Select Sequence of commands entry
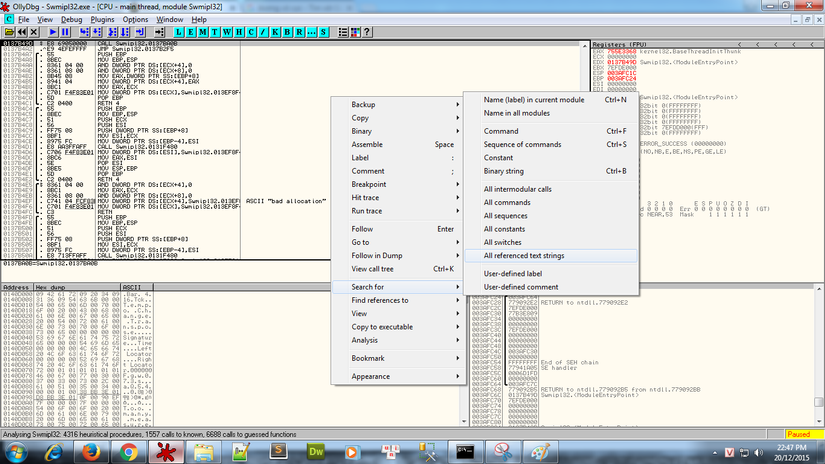The width and height of the screenshot is (825, 464). pos(551,144)
